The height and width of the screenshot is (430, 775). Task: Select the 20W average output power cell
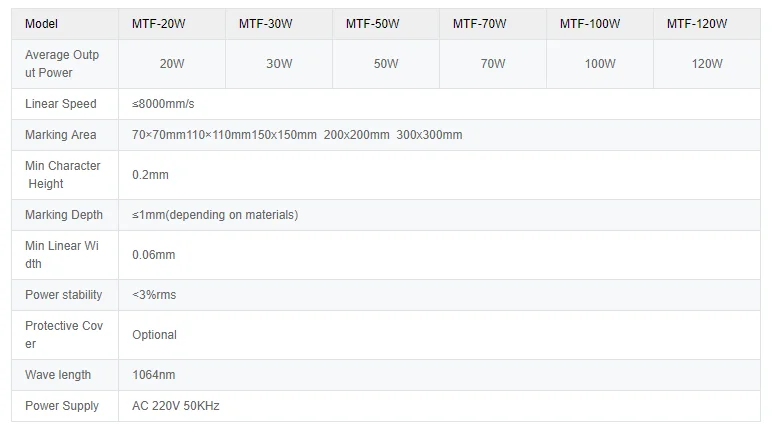pyautogui.click(x=172, y=64)
